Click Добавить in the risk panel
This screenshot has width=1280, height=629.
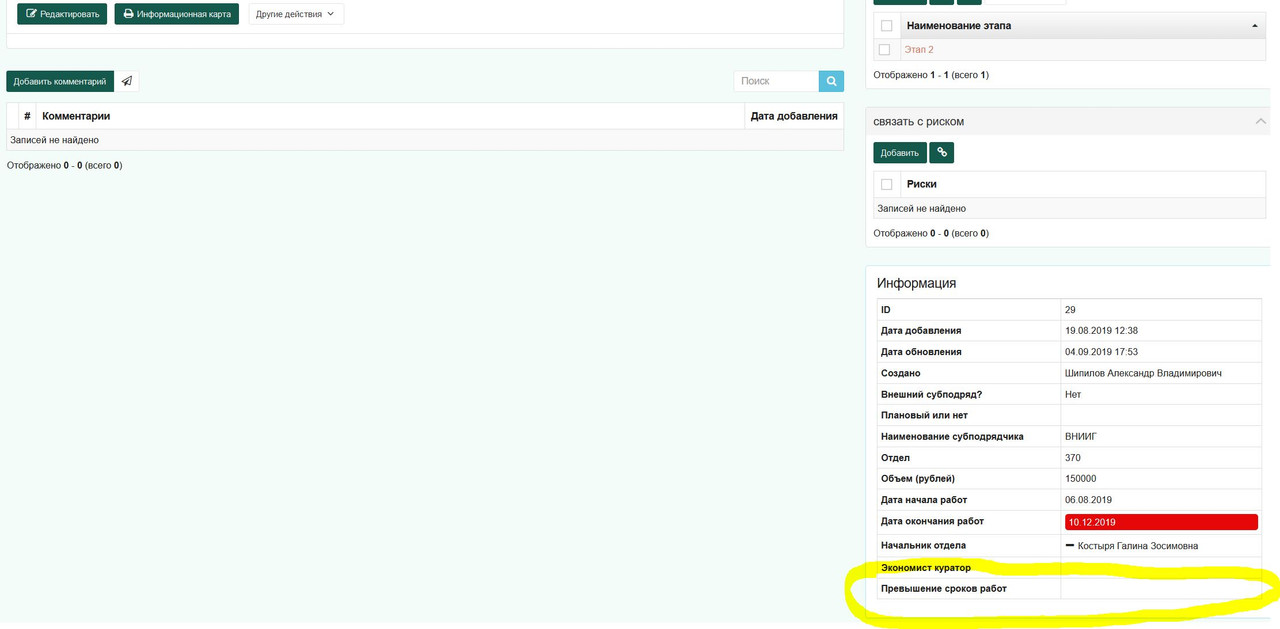pos(900,153)
